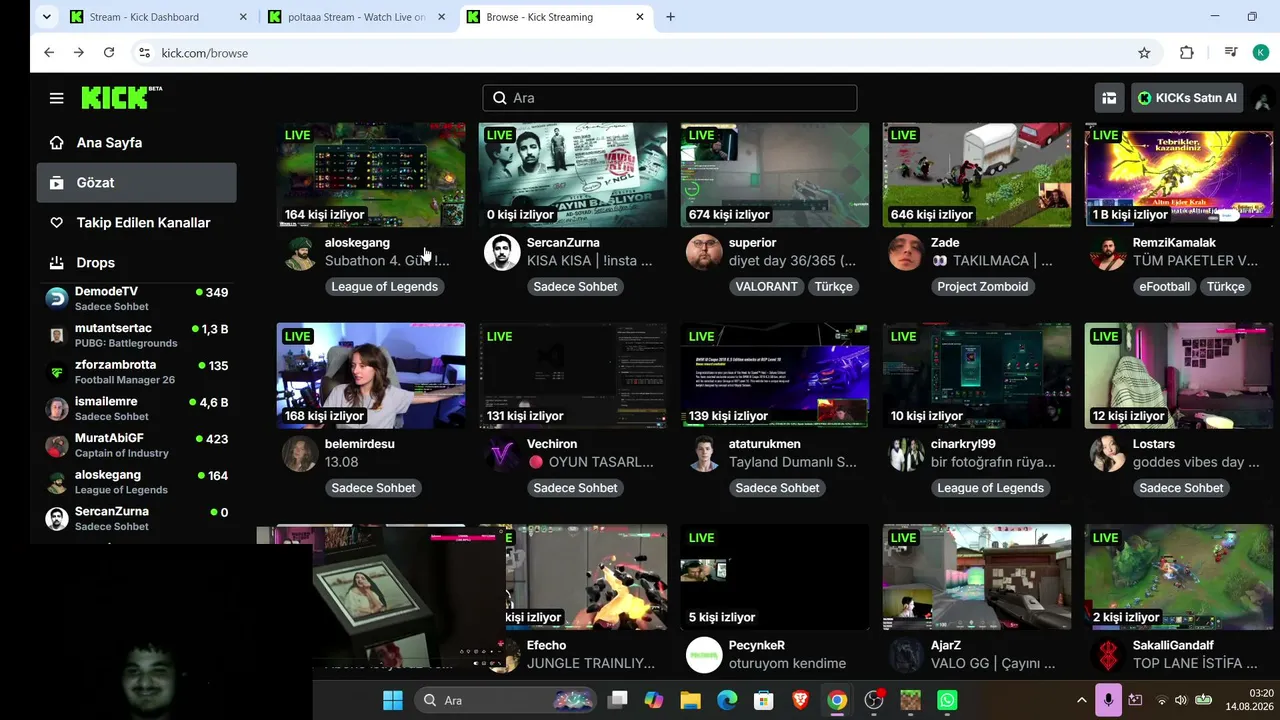Launch Brave browser from the taskbar

tap(800, 700)
